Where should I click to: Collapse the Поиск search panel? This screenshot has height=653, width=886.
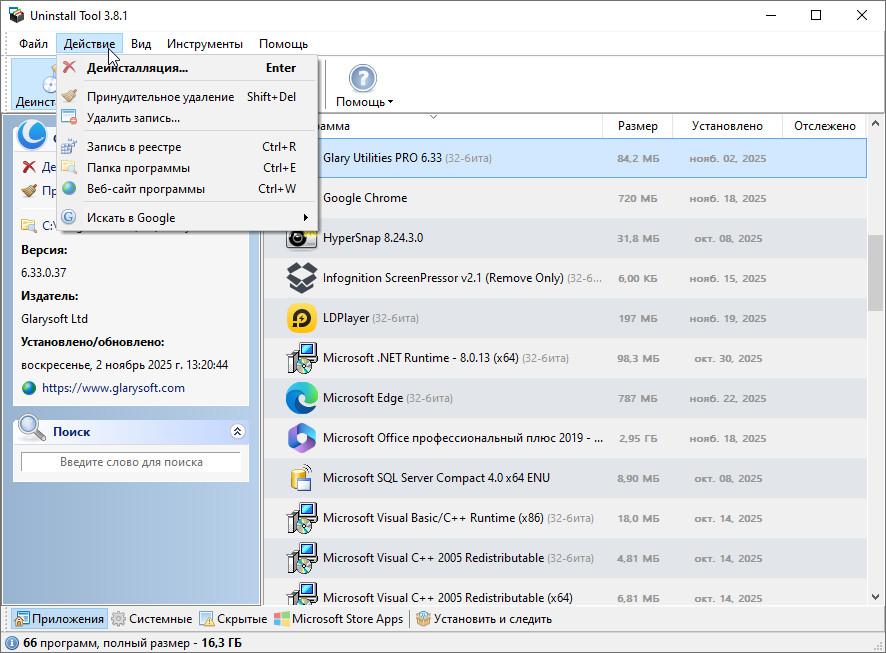(237, 432)
